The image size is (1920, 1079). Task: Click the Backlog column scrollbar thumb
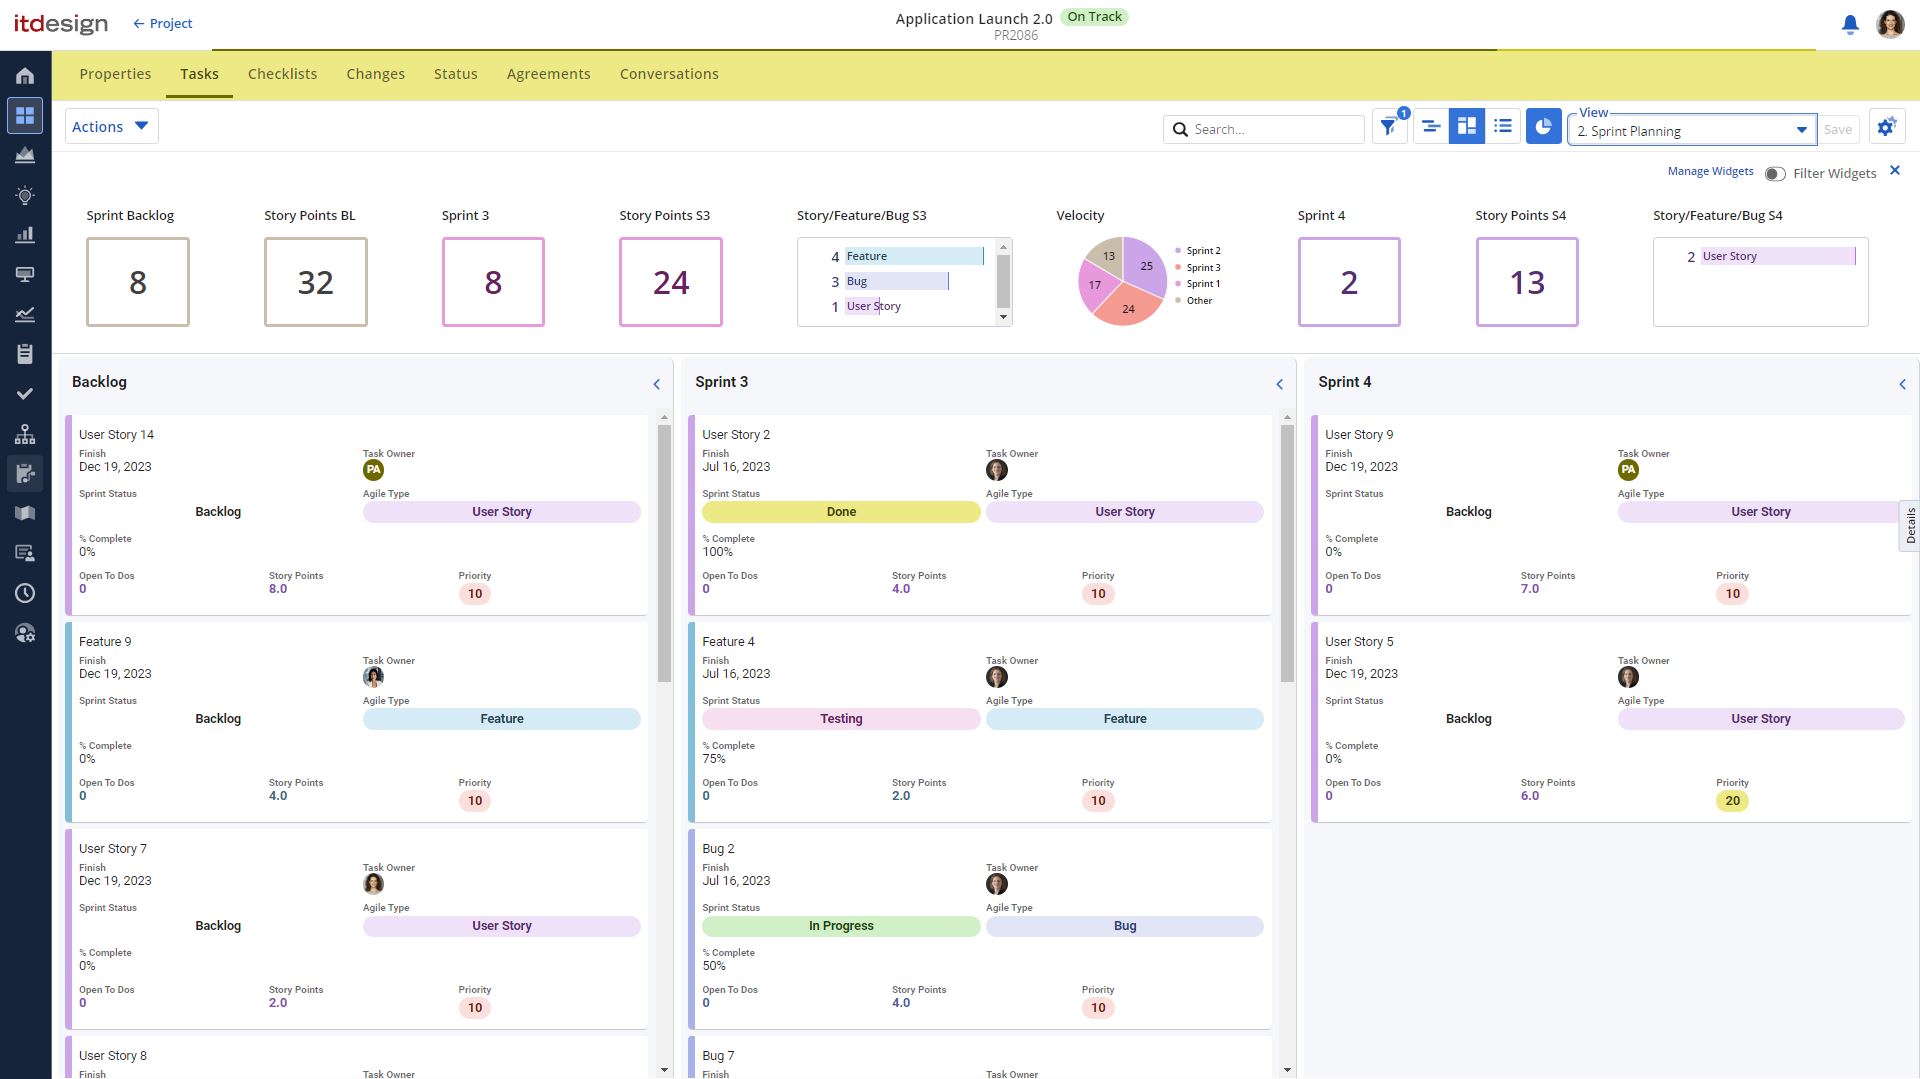(664, 553)
